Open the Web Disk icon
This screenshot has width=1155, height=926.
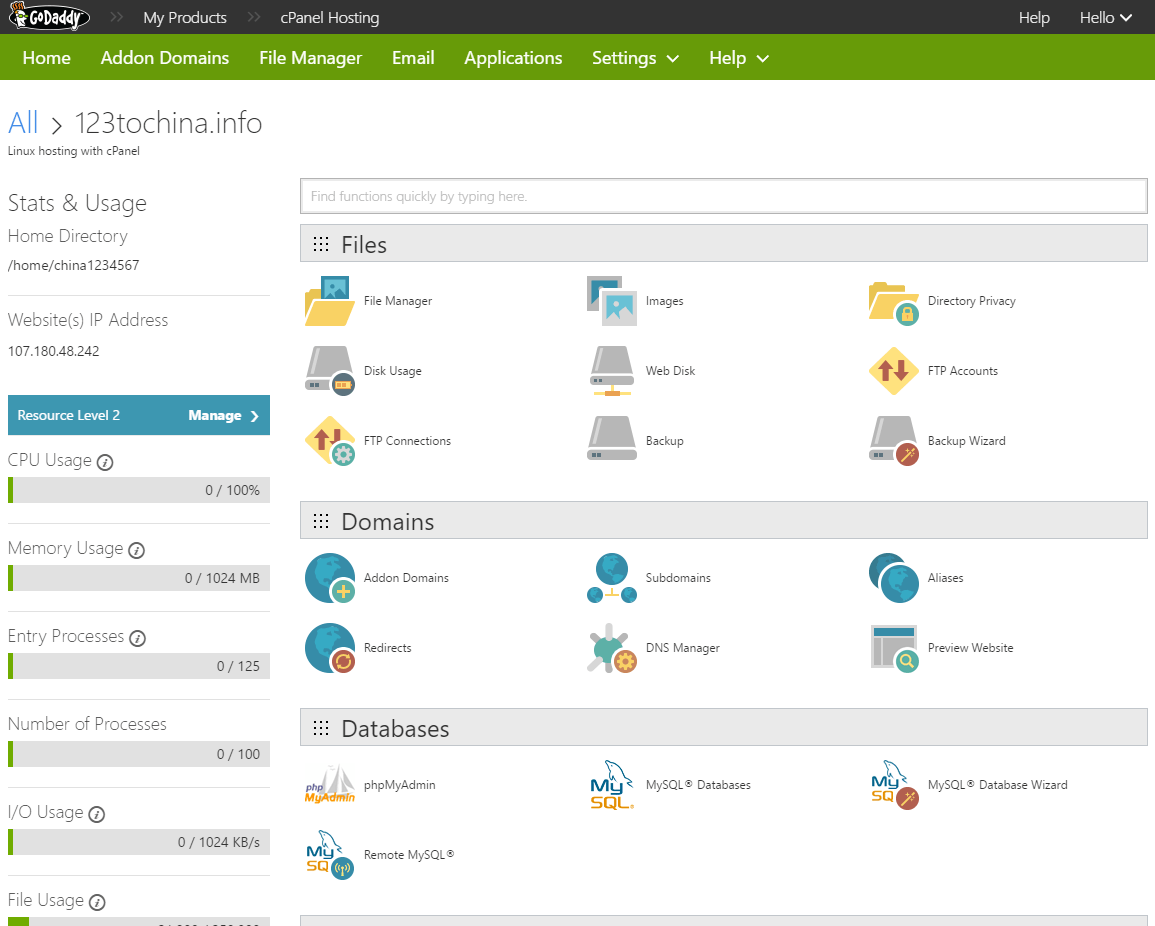click(x=611, y=371)
